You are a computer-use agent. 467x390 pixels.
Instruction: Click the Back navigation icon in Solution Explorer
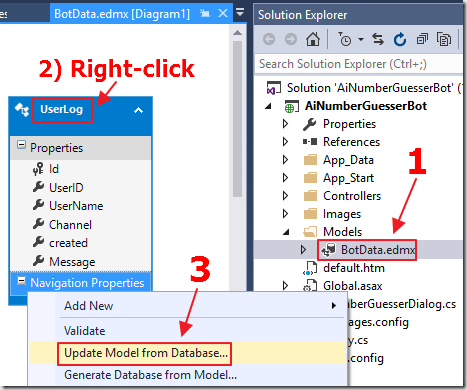(x=269, y=39)
